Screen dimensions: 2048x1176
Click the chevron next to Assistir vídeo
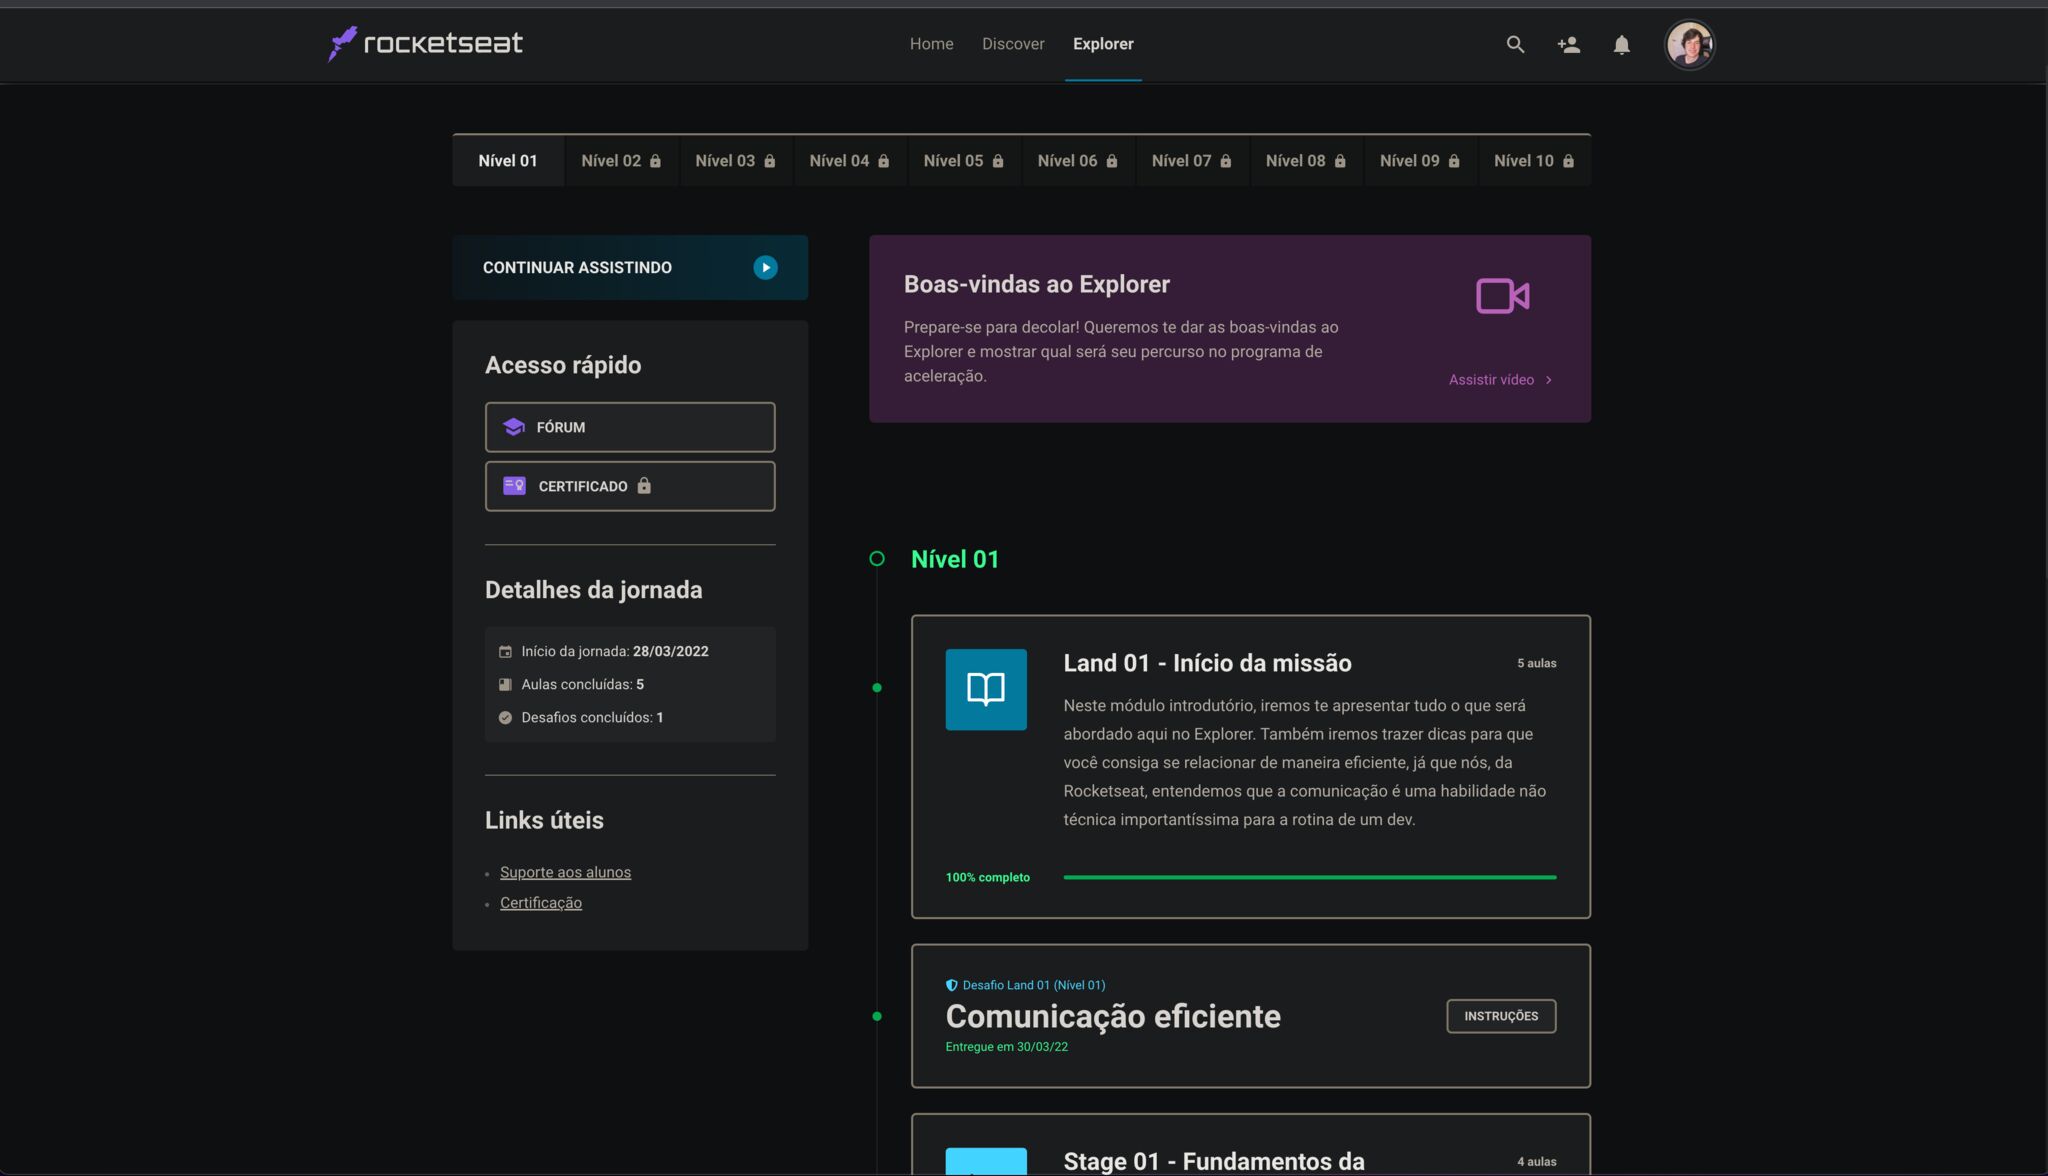coord(1548,380)
